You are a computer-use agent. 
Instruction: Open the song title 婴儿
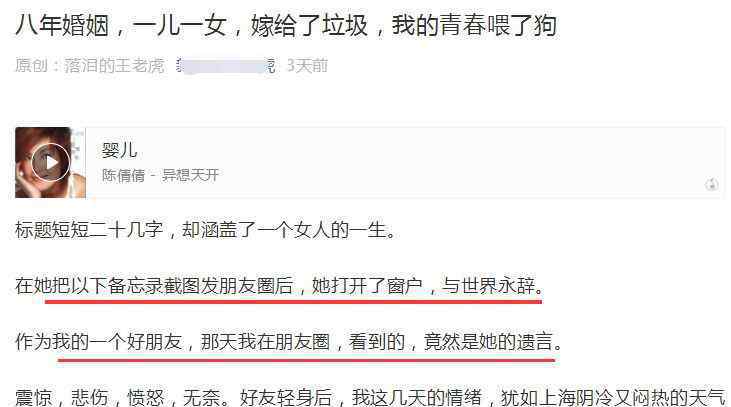click(119, 150)
